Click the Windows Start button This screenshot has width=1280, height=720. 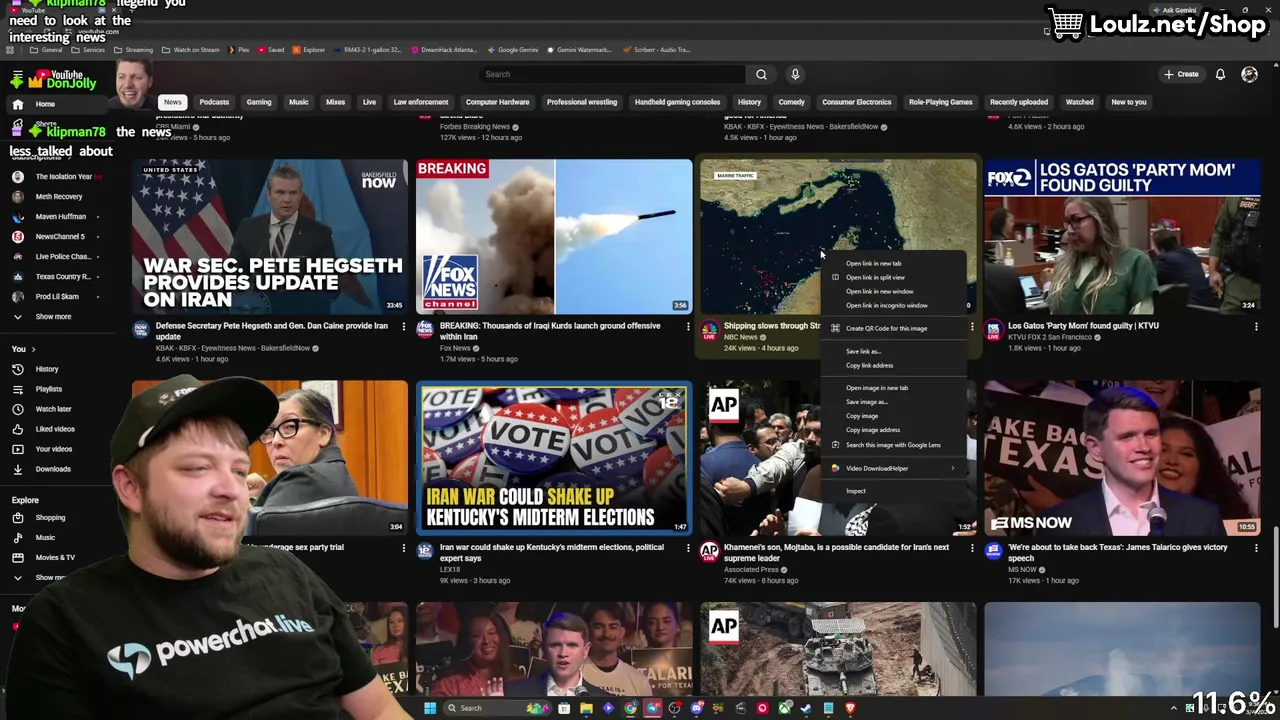coord(430,708)
